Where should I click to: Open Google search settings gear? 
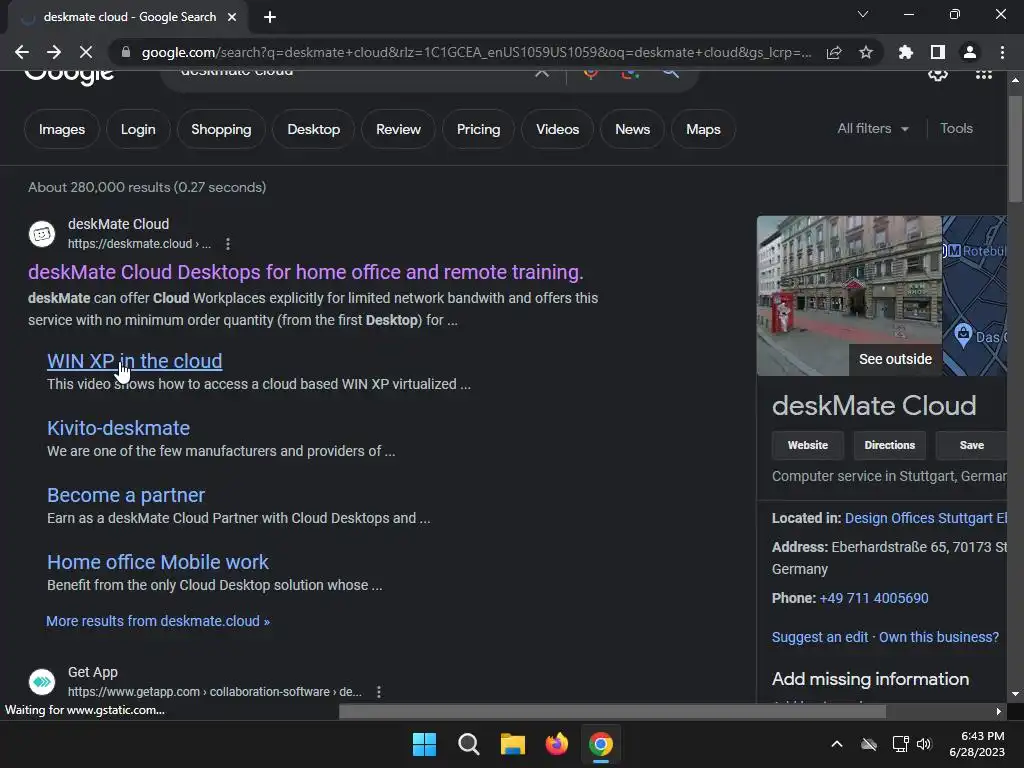(938, 74)
